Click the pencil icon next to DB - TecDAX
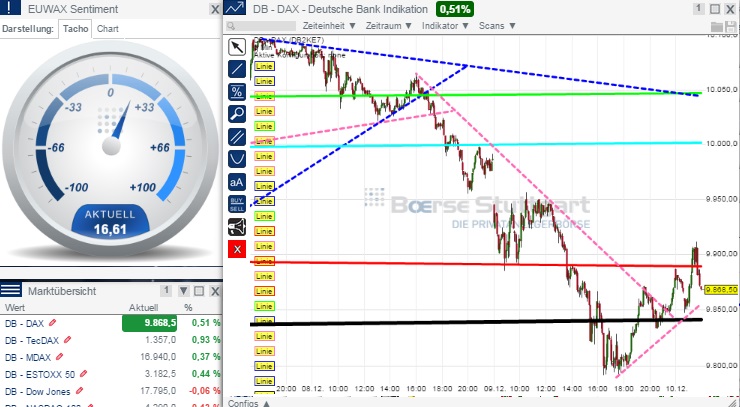The width and height of the screenshot is (740, 407). coord(67,340)
